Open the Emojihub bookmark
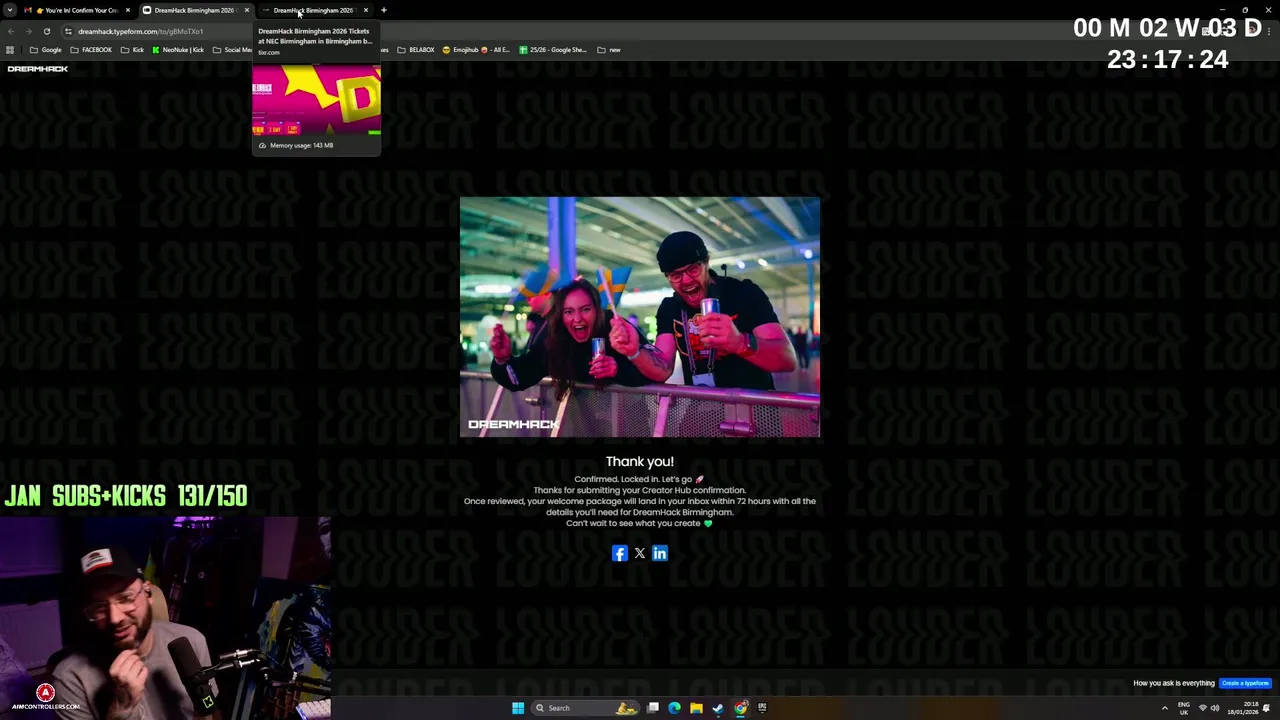This screenshot has height=720, width=1280. pos(476,50)
